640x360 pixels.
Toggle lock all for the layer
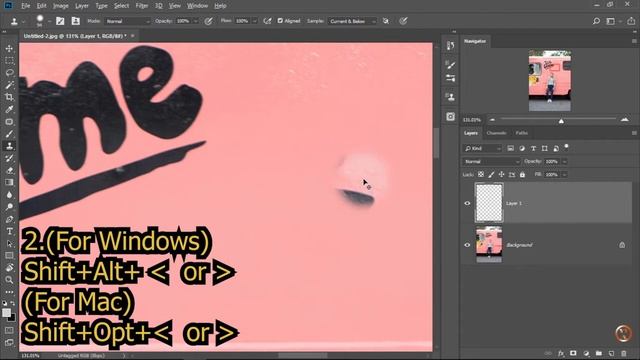(x=522, y=174)
